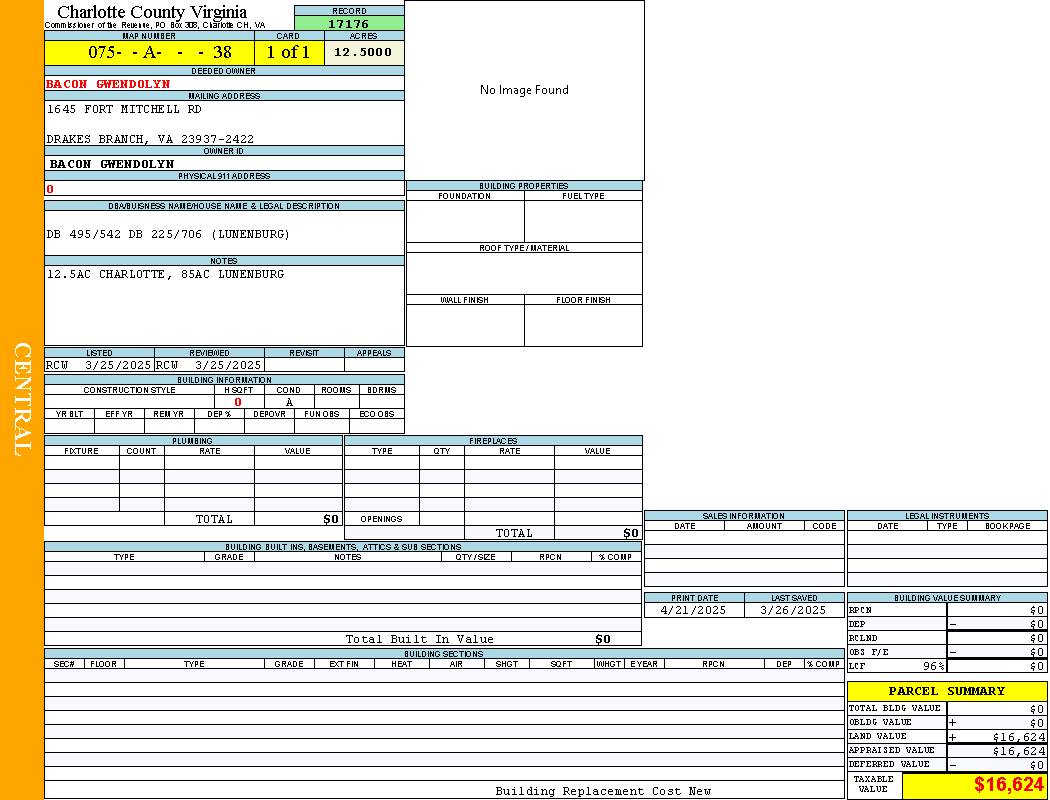Click the legal description DB 495/542 text
Screen dimensions: 1050x800
pyautogui.click(x=168, y=234)
